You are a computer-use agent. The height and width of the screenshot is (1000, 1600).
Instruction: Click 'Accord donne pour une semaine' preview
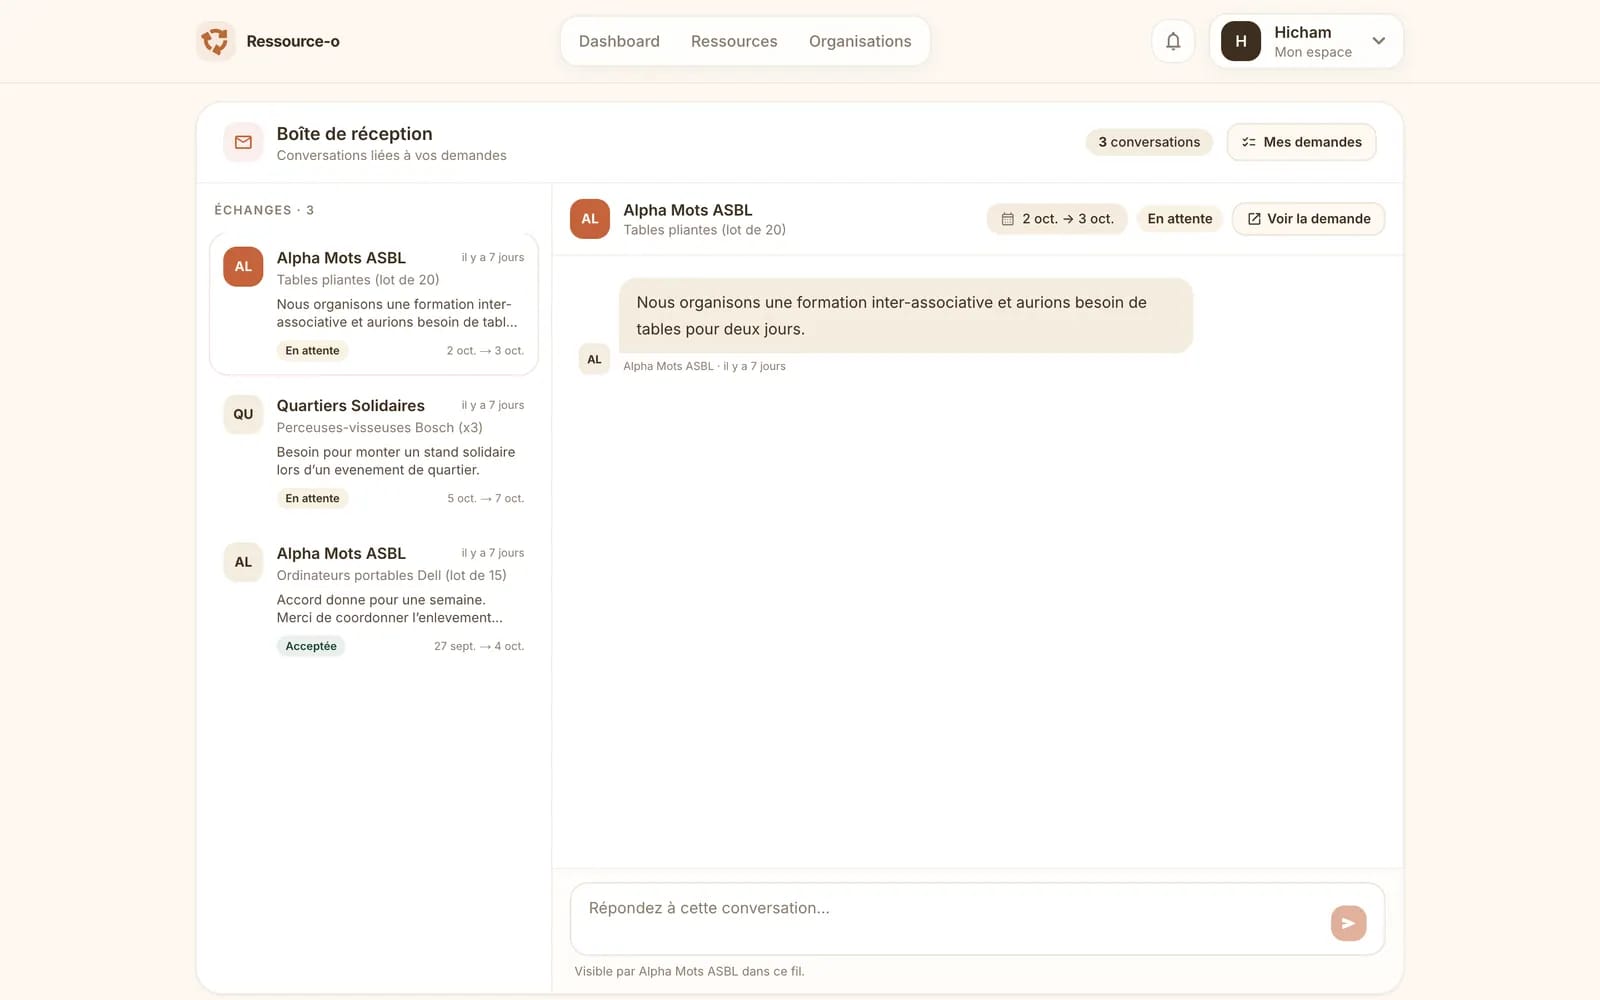tap(390, 609)
